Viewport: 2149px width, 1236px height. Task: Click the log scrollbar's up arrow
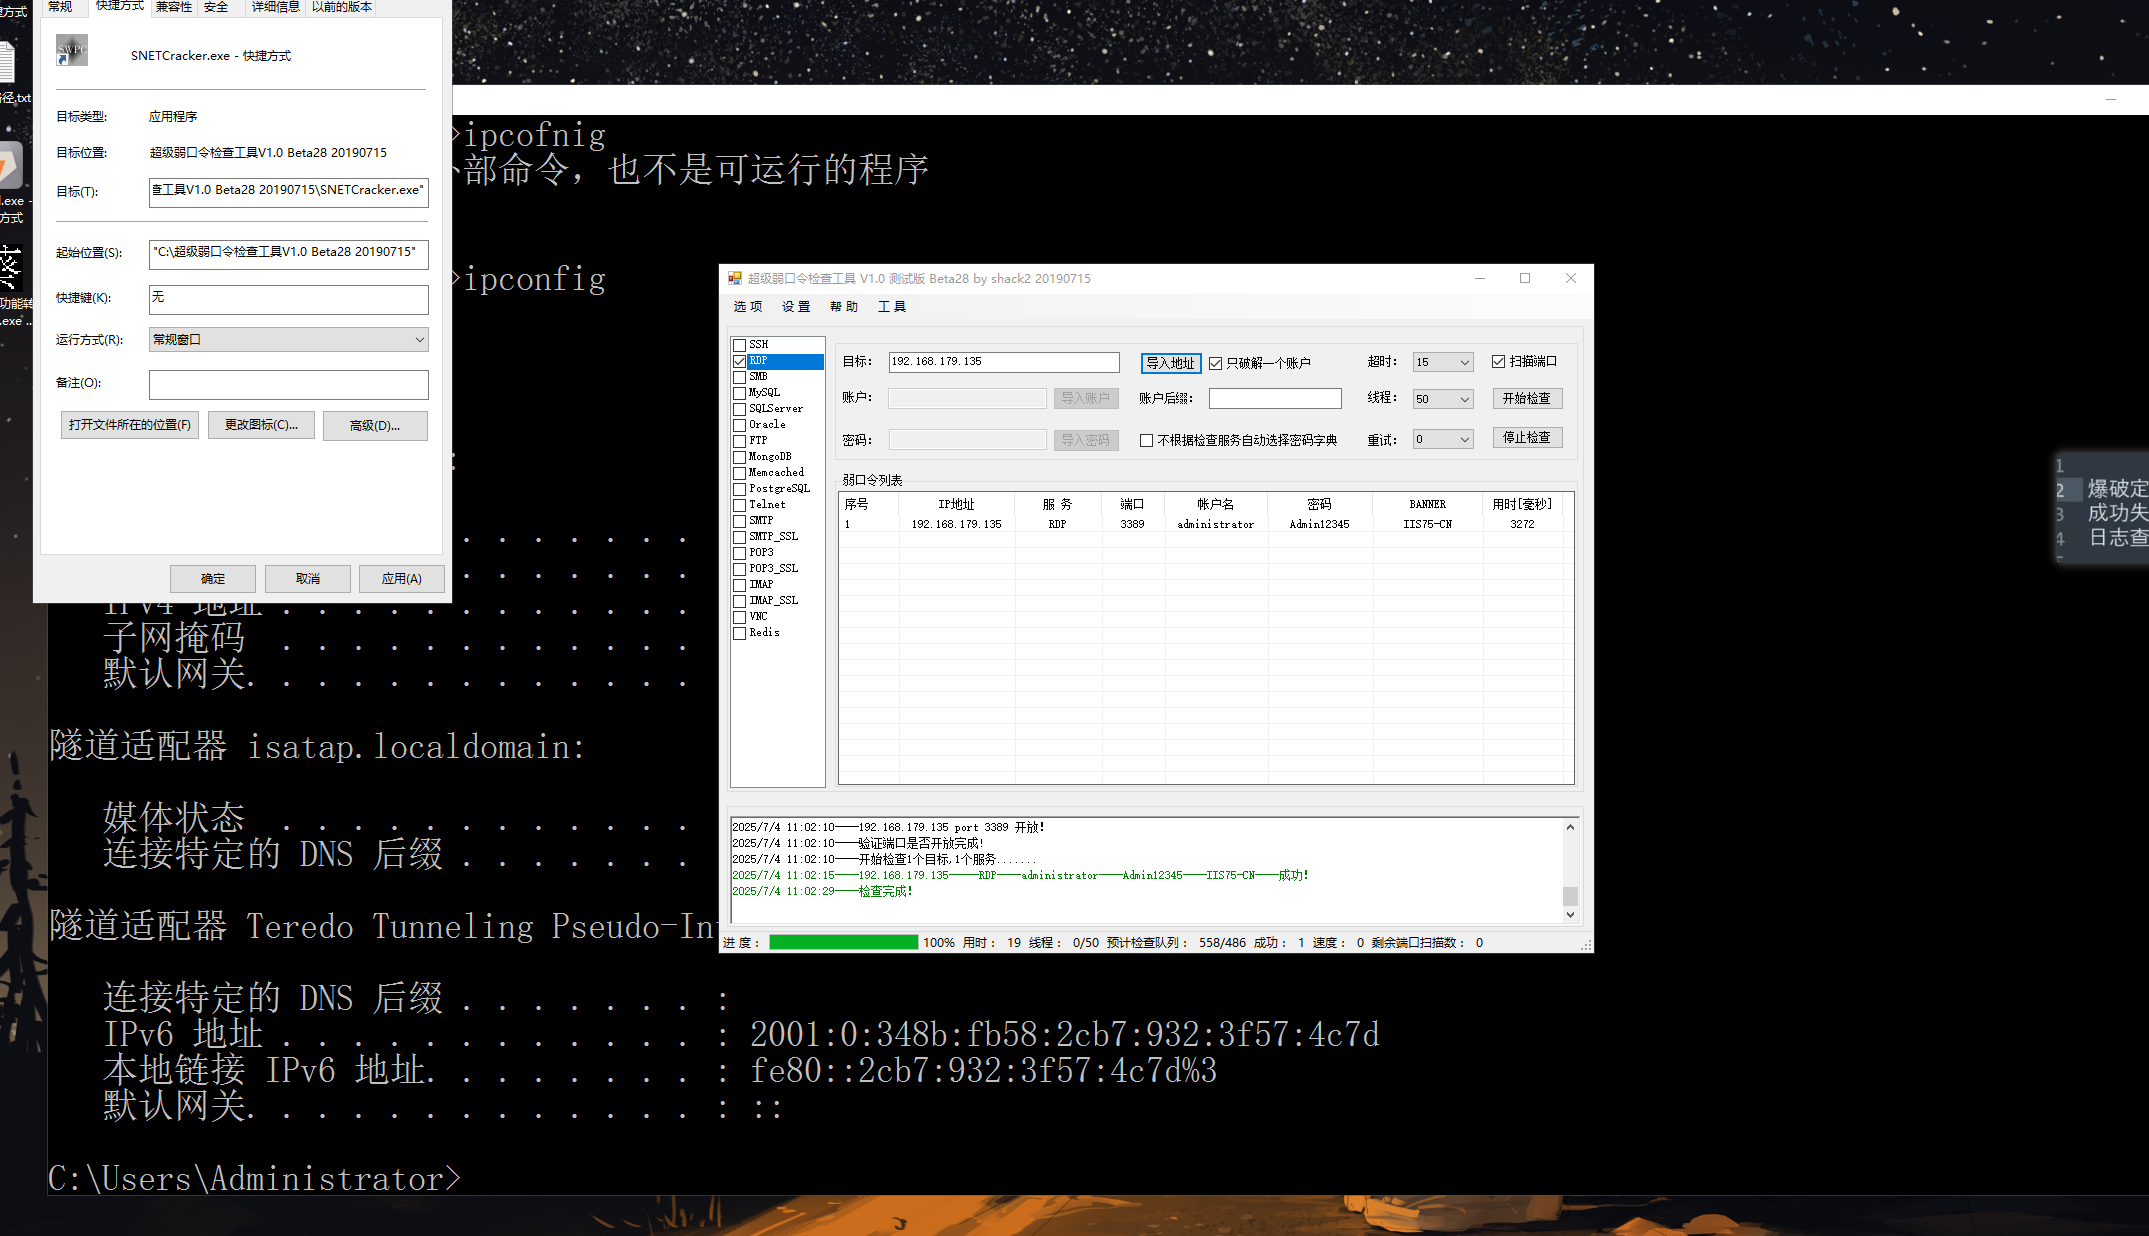point(1570,827)
